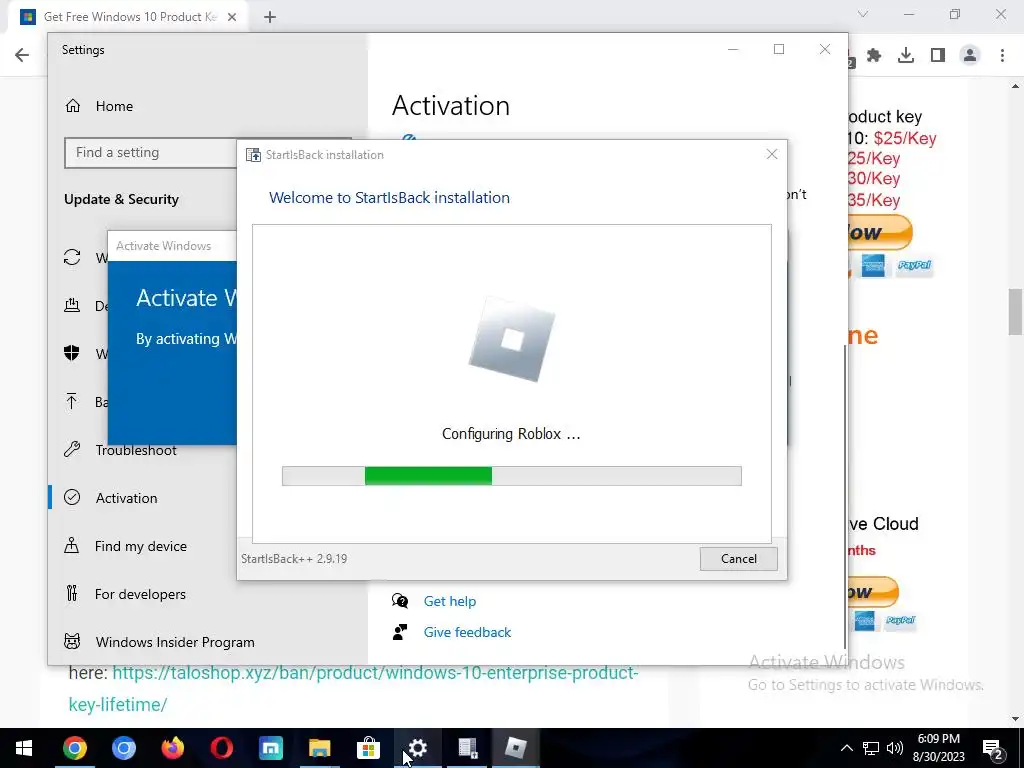The width and height of the screenshot is (1024, 768).
Task: Open the taloshop Windows 10 Enterprise link
Action: [353, 688]
